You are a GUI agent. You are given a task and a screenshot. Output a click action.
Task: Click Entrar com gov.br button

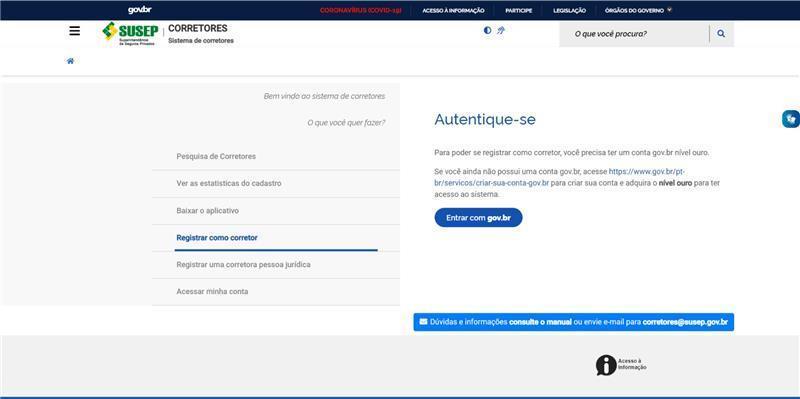pyautogui.click(x=479, y=217)
